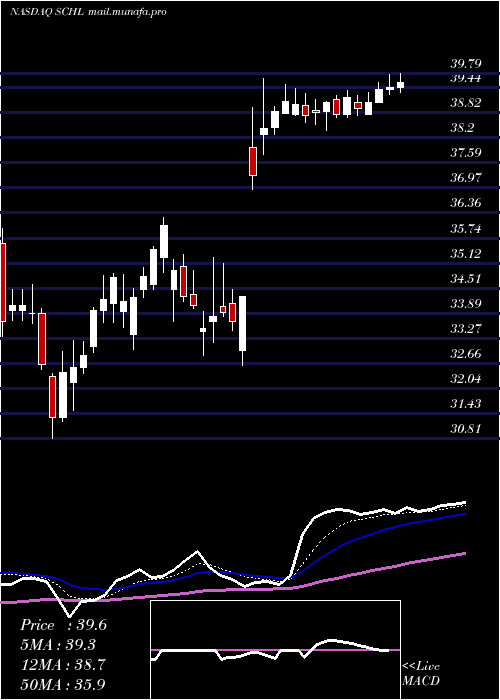Click the 31.43 price axis label
This screenshot has width=500, height=700.
pyautogui.click(x=465, y=404)
